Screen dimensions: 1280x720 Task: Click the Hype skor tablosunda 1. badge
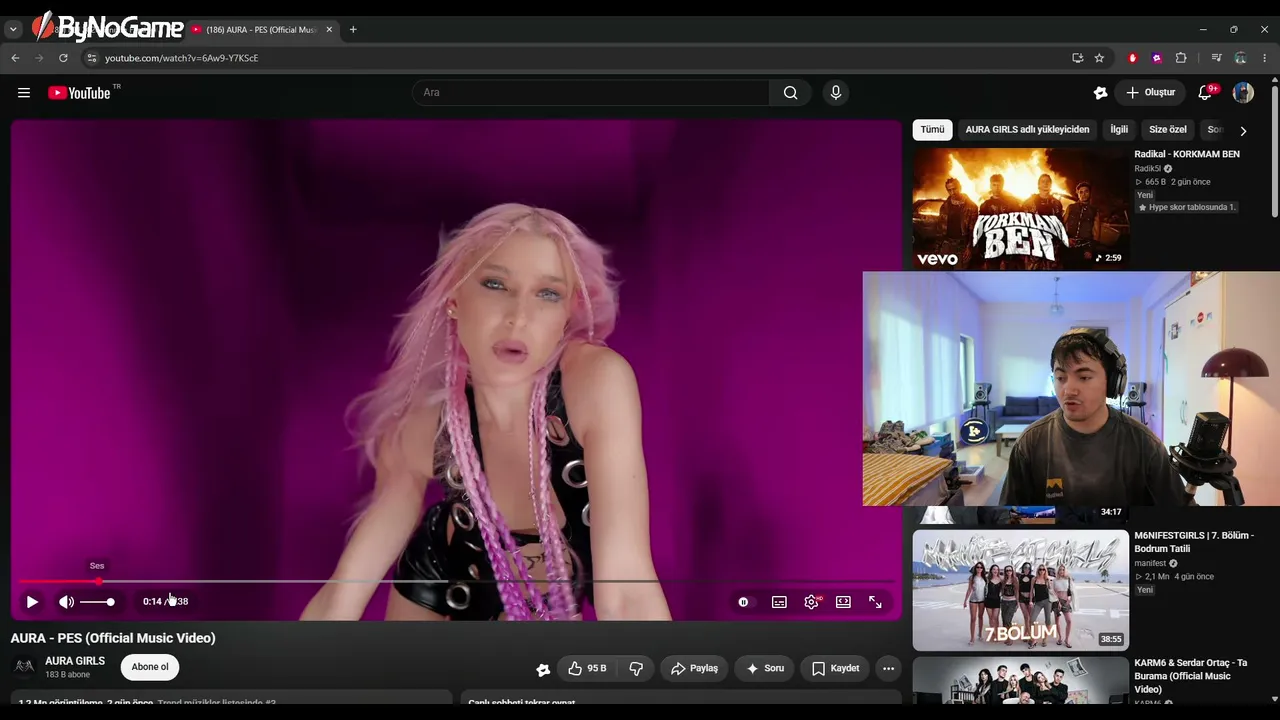[x=1187, y=207]
